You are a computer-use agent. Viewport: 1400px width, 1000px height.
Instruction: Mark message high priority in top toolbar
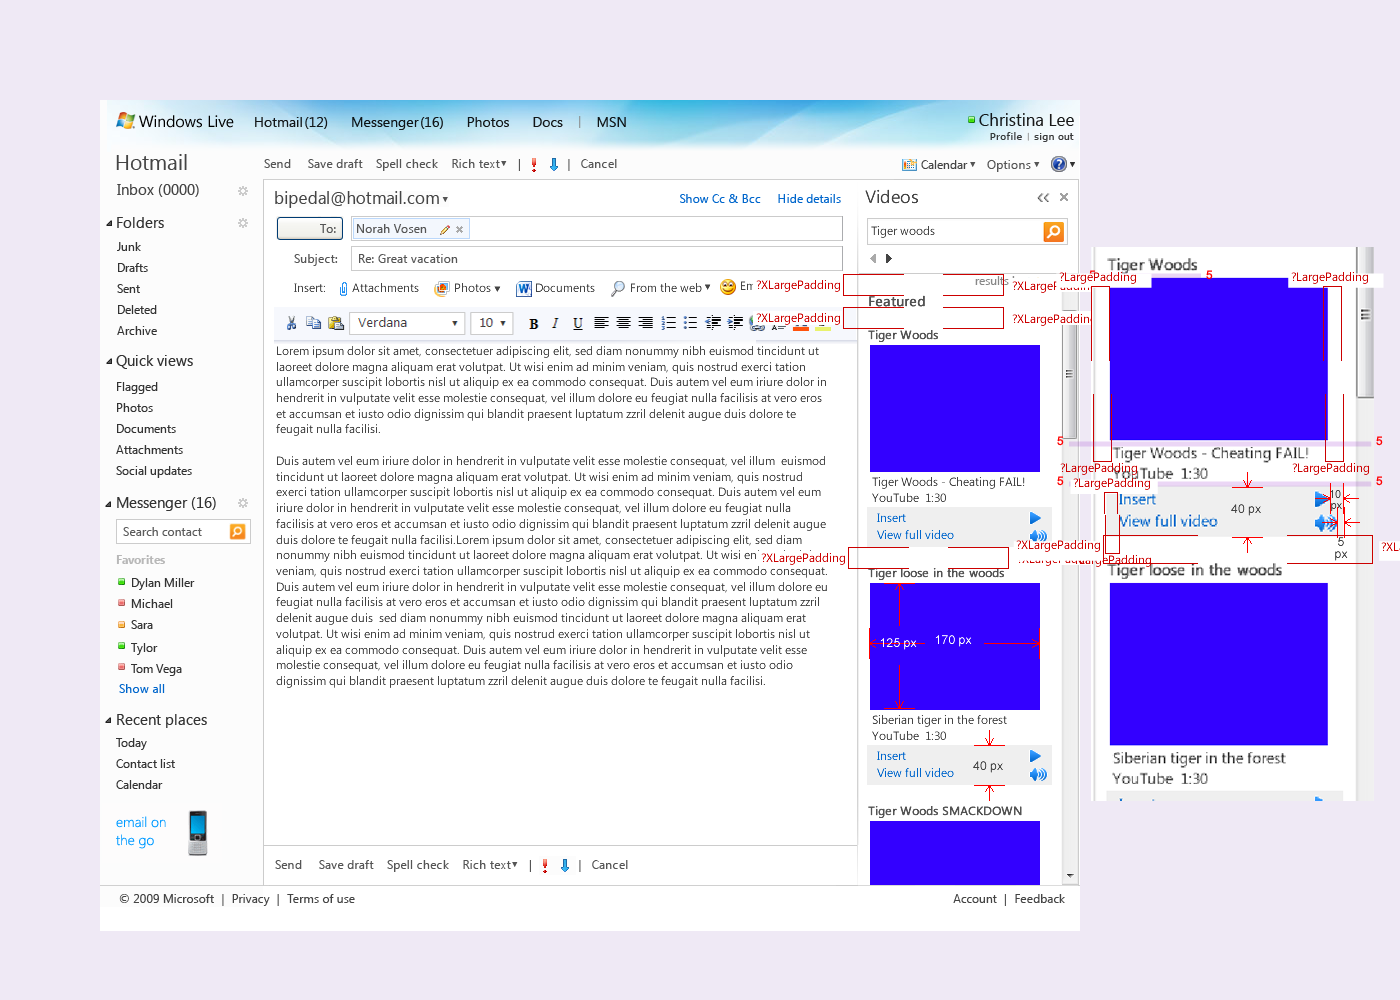(534, 165)
